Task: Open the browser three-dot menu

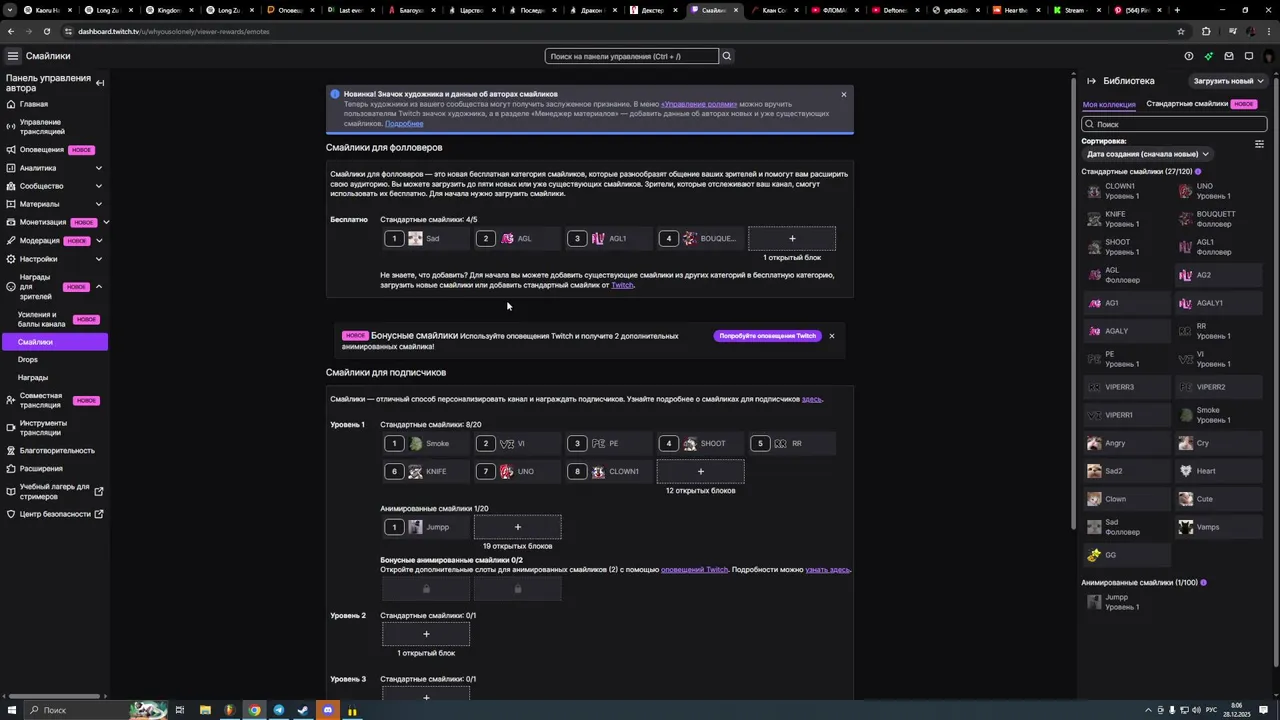Action: tap(1270, 31)
